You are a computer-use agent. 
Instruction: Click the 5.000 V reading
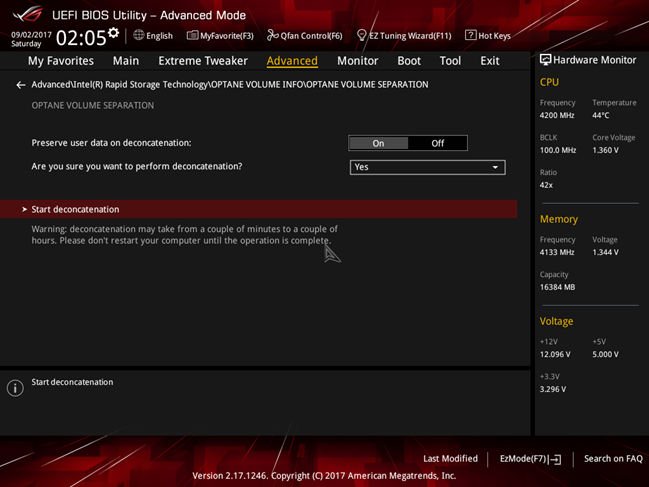coord(606,355)
